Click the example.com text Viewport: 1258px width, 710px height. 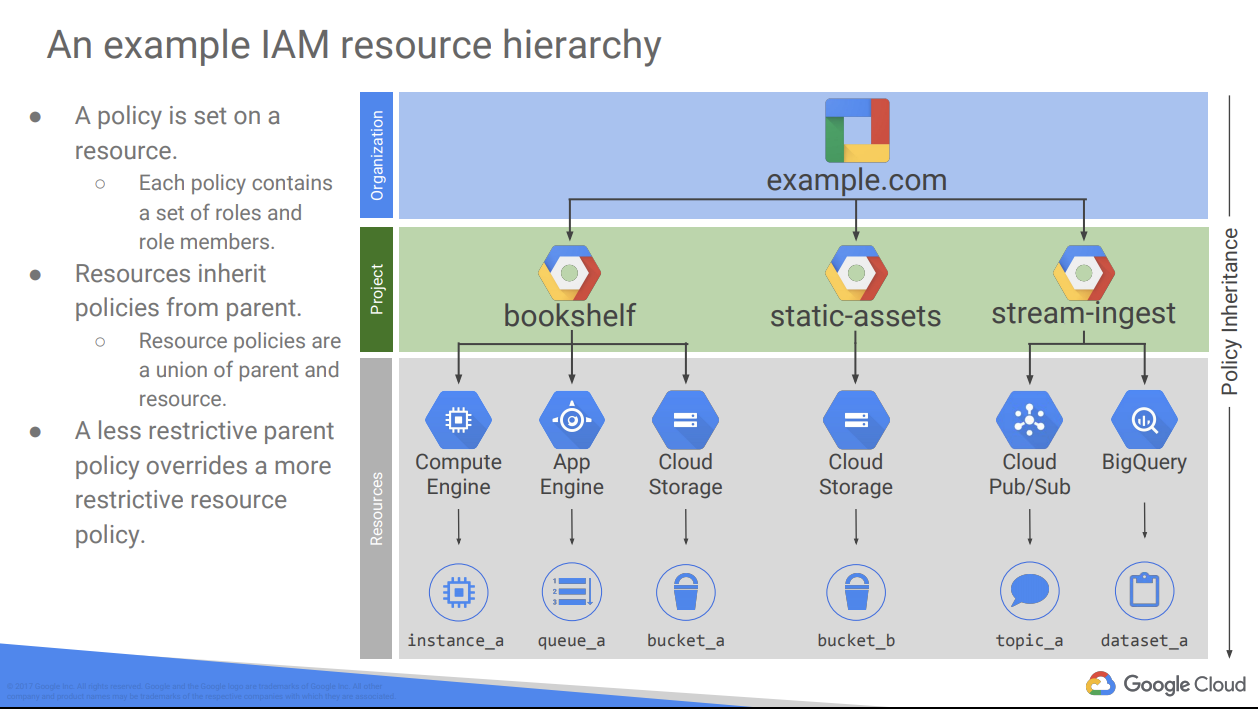(x=857, y=181)
